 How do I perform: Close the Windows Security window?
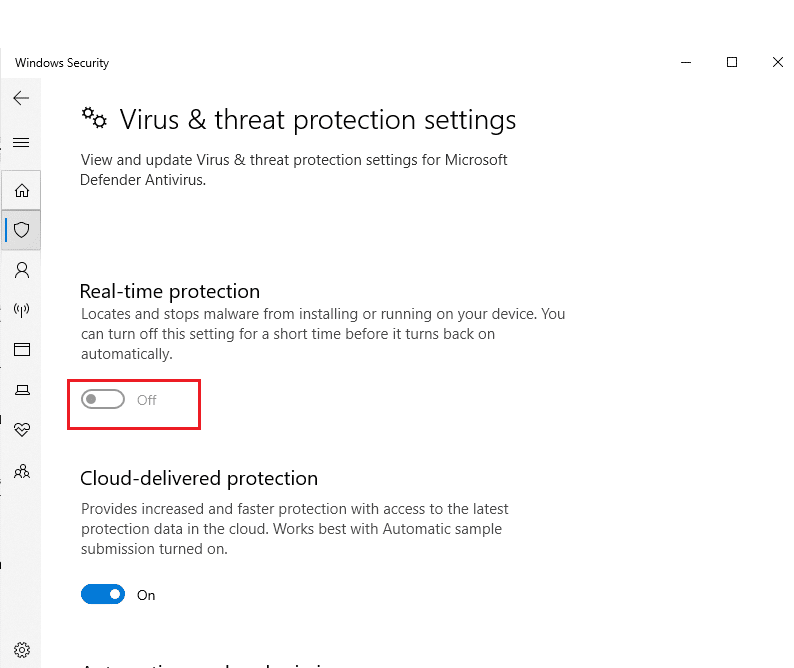click(x=778, y=62)
